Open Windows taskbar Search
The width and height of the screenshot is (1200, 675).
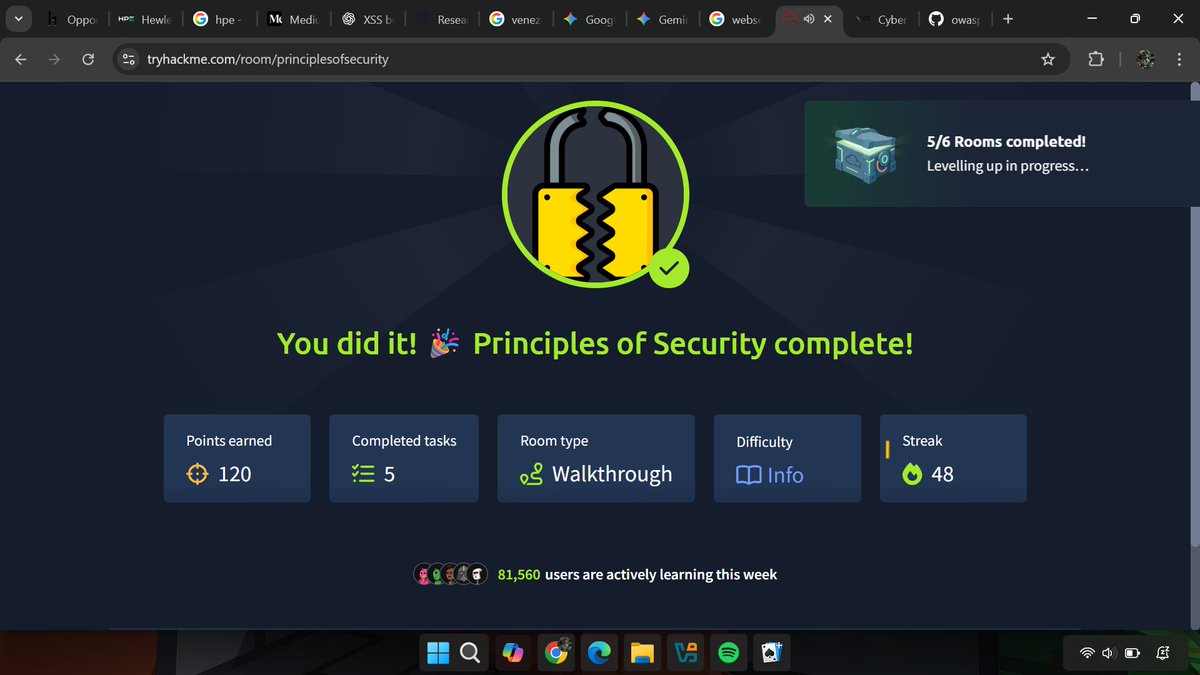(x=470, y=653)
